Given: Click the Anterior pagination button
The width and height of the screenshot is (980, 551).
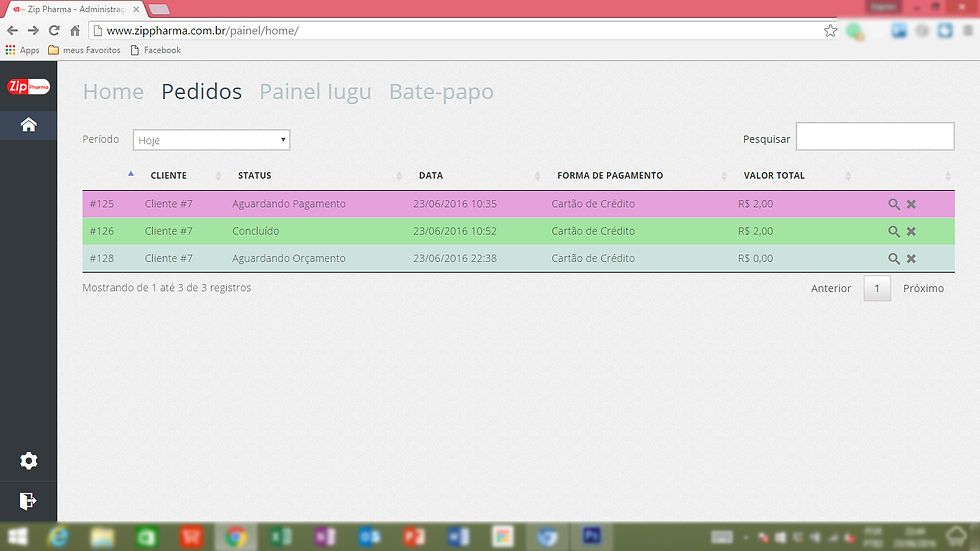Looking at the screenshot, I should point(831,289).
